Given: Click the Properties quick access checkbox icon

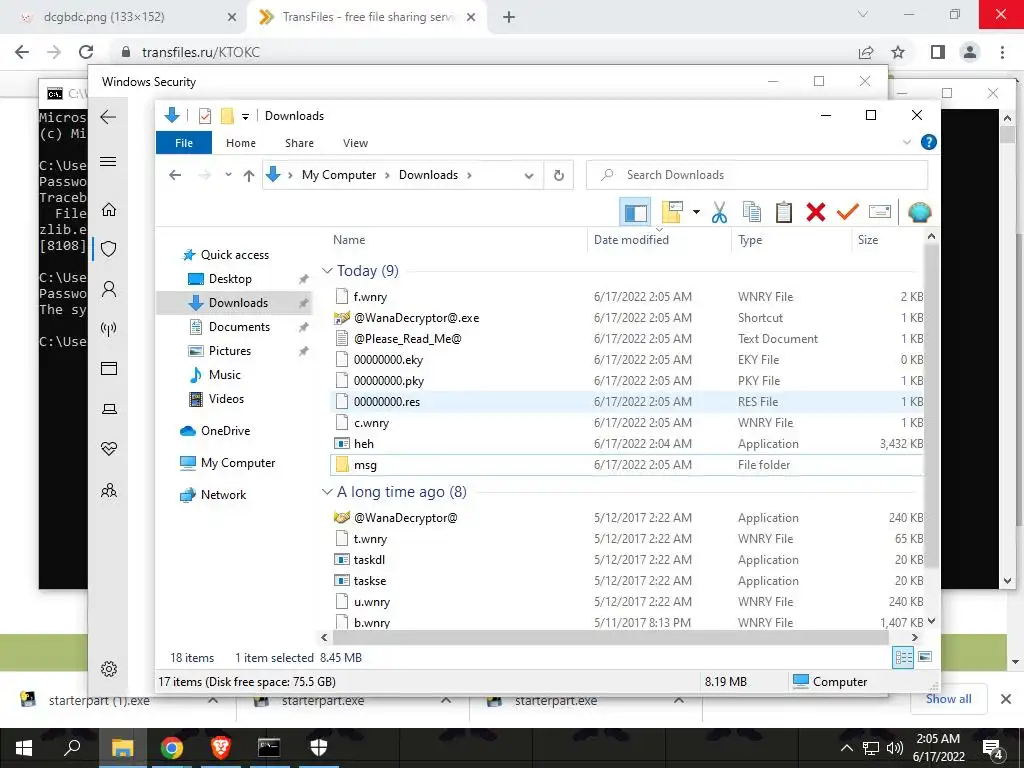Looking at the screenshot, I should pyautogui.click(x=204, y=116).
